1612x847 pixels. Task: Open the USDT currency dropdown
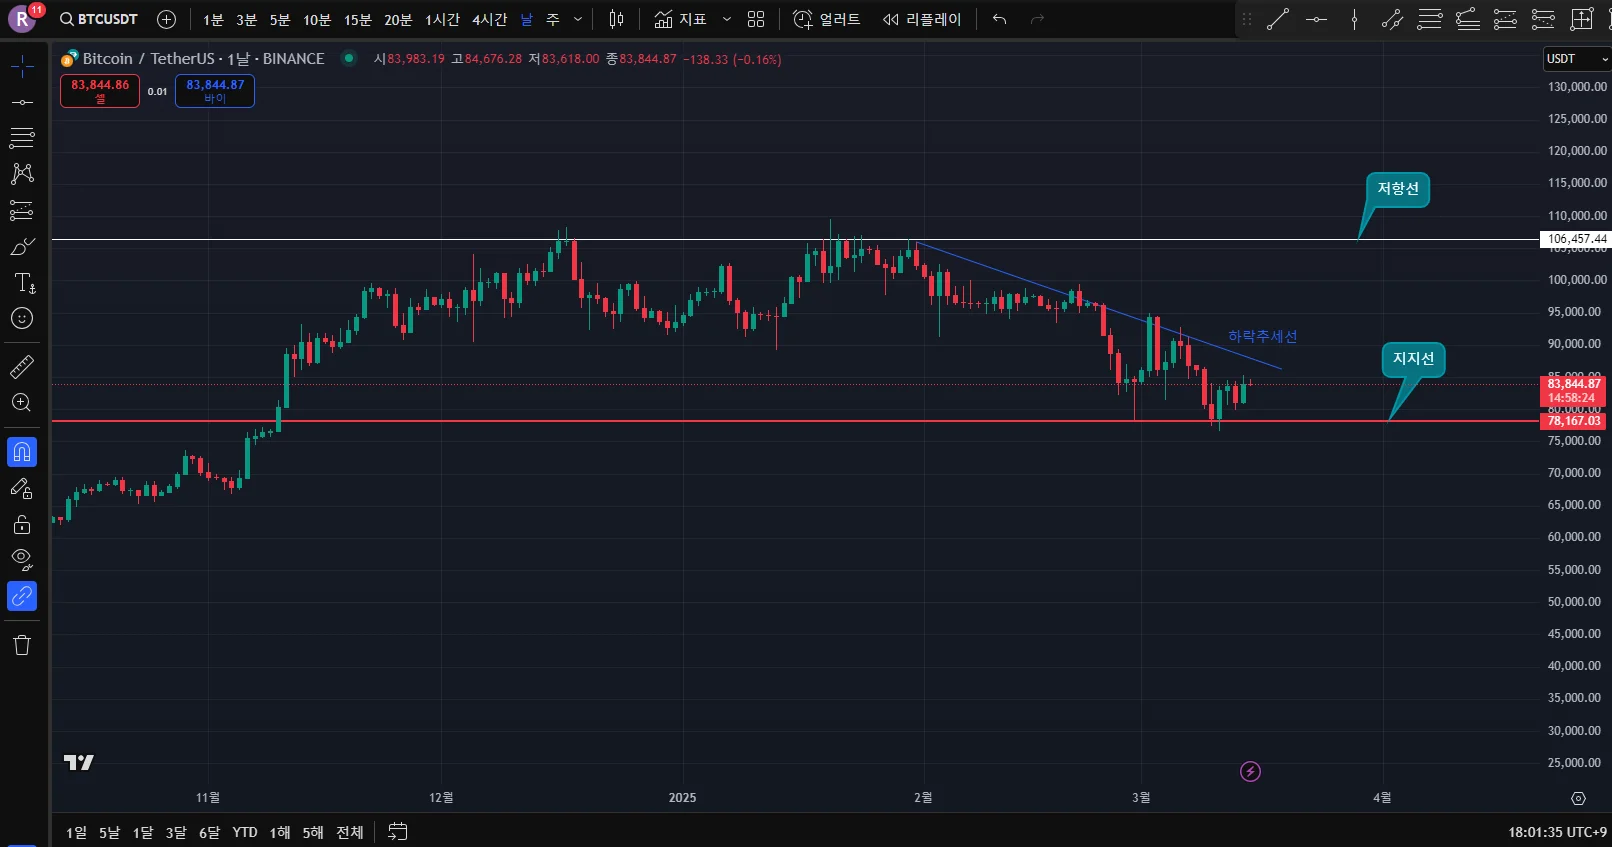pyautogui.click(x=1577, y=59)
